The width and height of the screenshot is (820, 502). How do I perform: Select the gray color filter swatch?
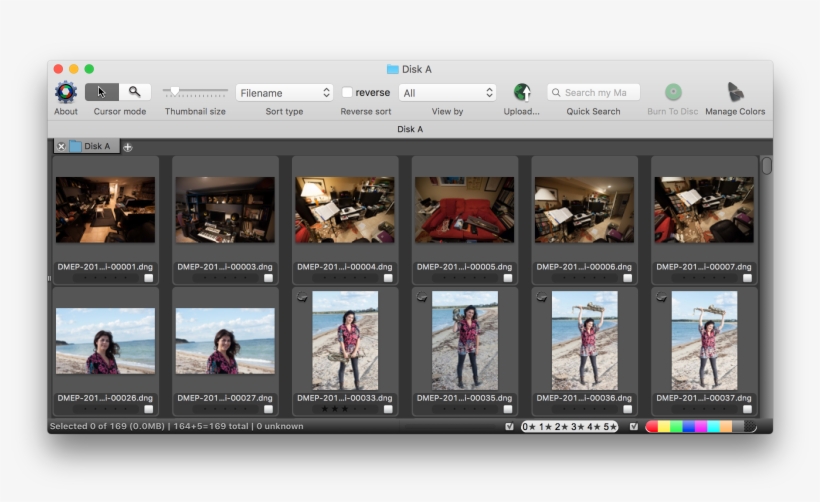(738, 427)
